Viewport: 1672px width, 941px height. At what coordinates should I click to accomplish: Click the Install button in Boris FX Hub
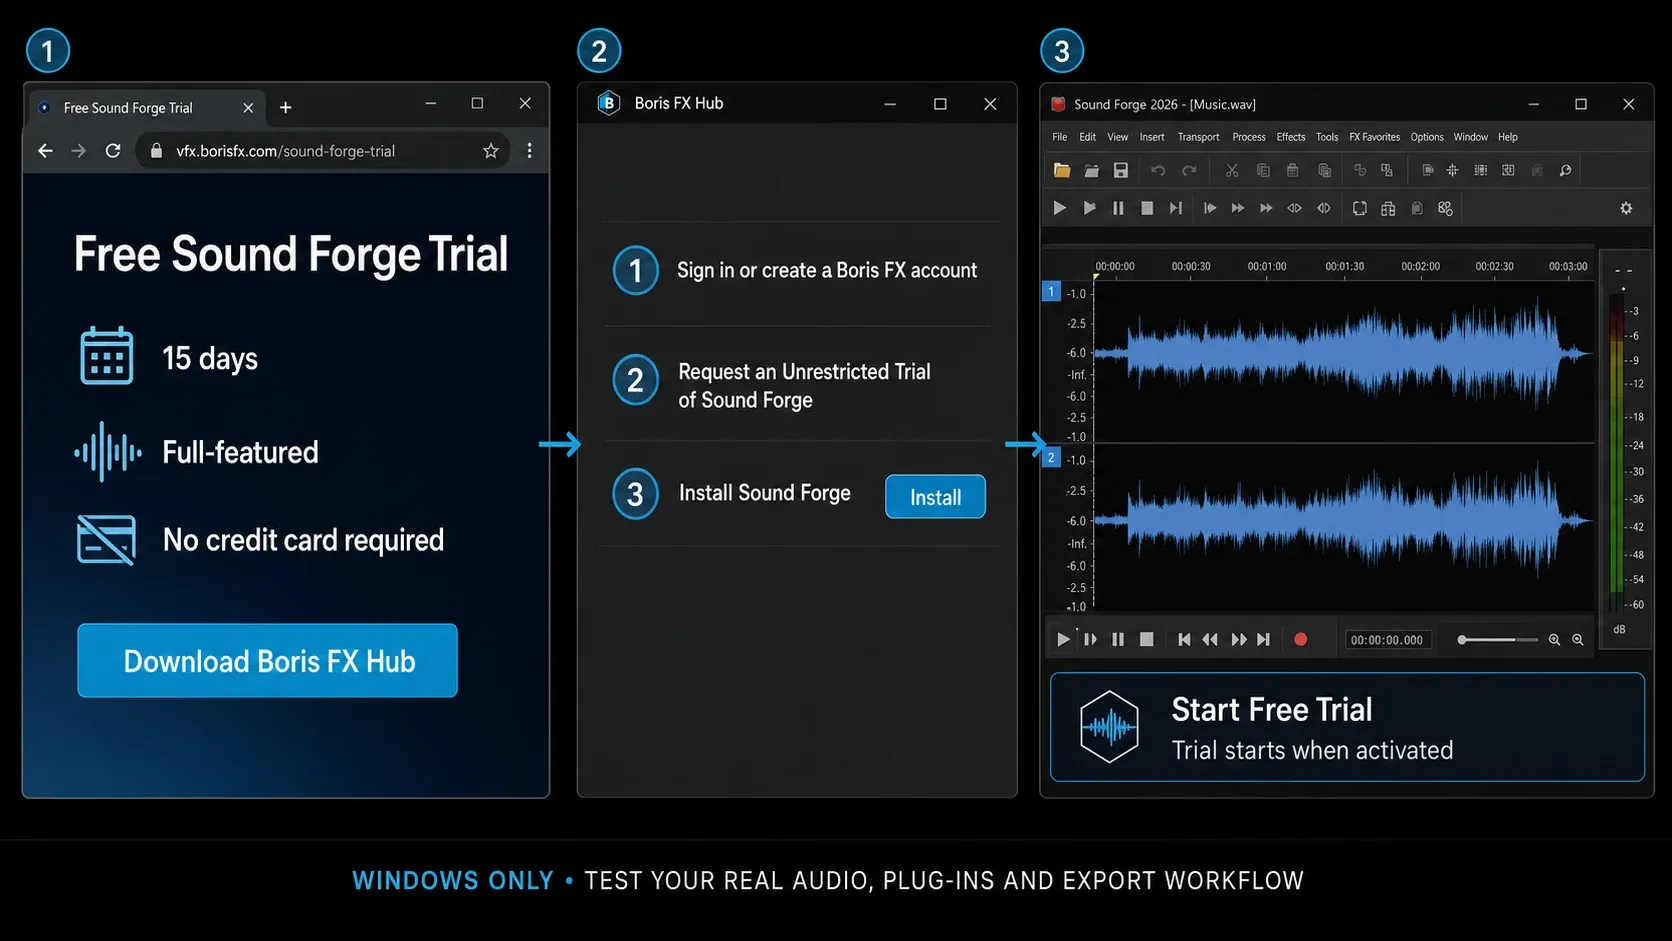pyautogui.click(x=935, y=497)
